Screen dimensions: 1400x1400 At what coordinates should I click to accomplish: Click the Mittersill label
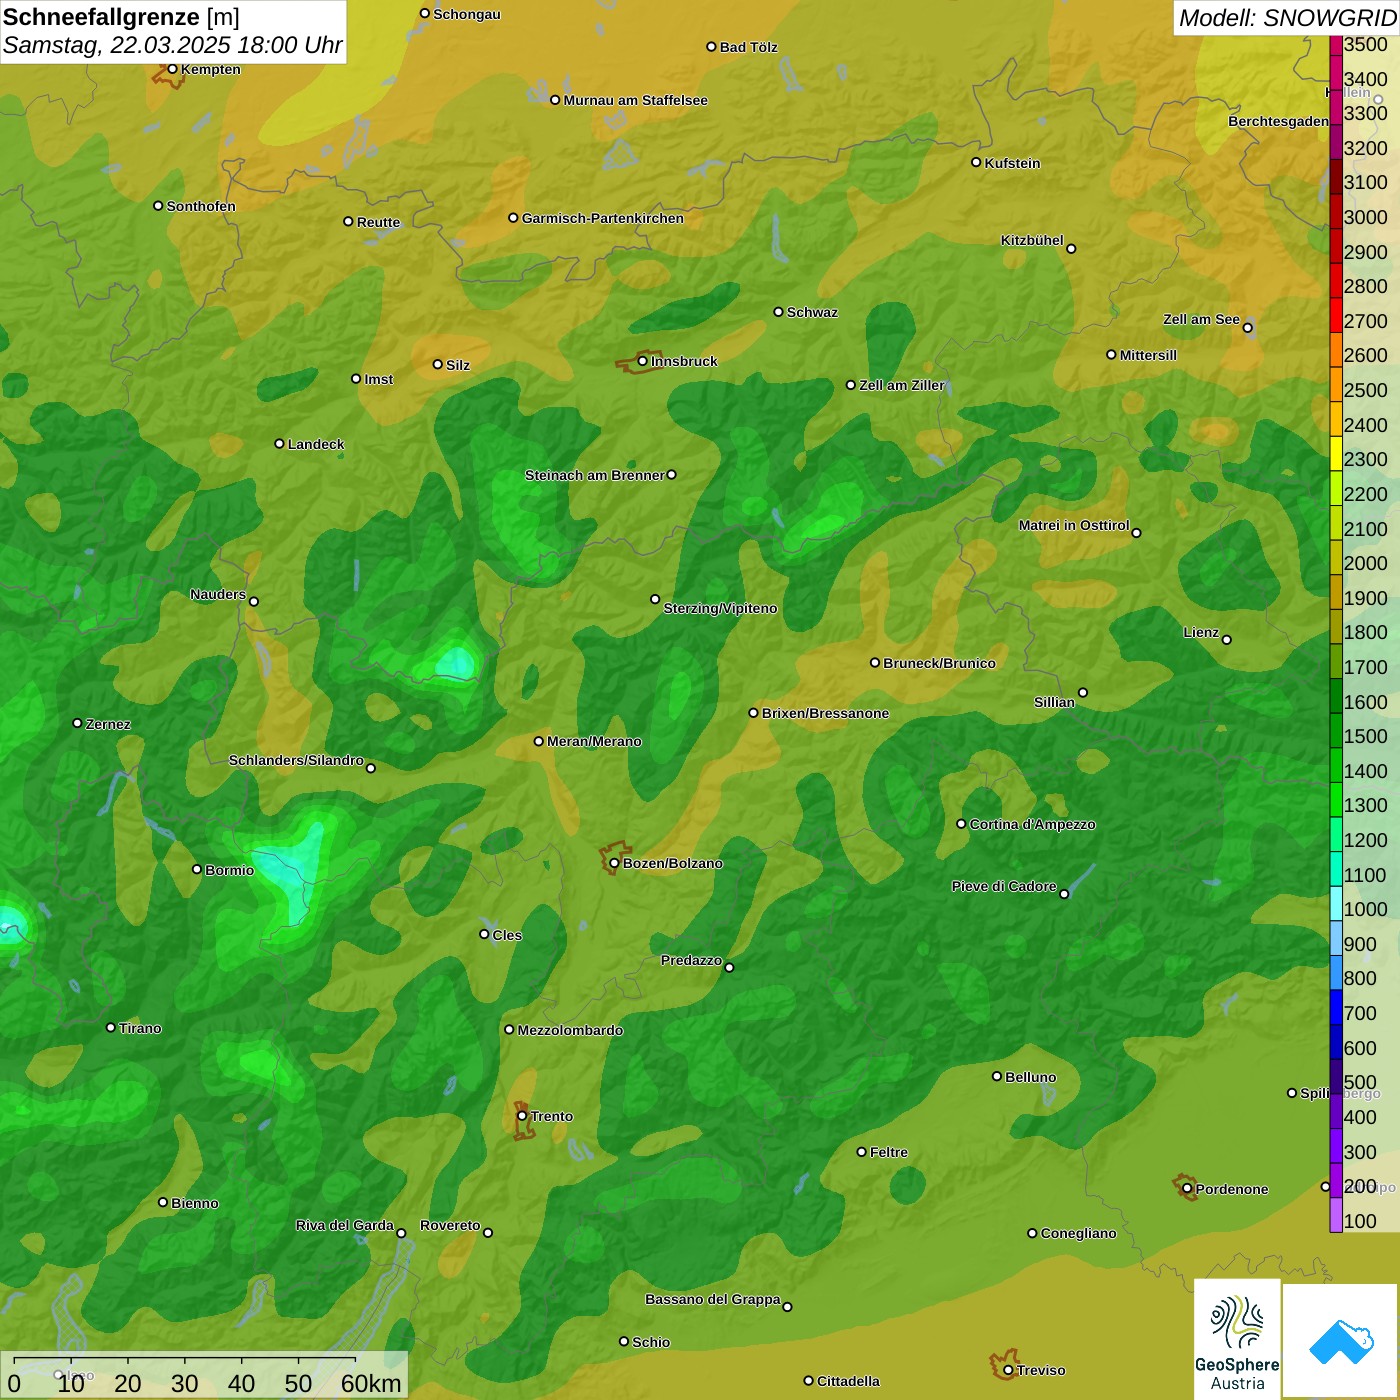(1148, 355)
